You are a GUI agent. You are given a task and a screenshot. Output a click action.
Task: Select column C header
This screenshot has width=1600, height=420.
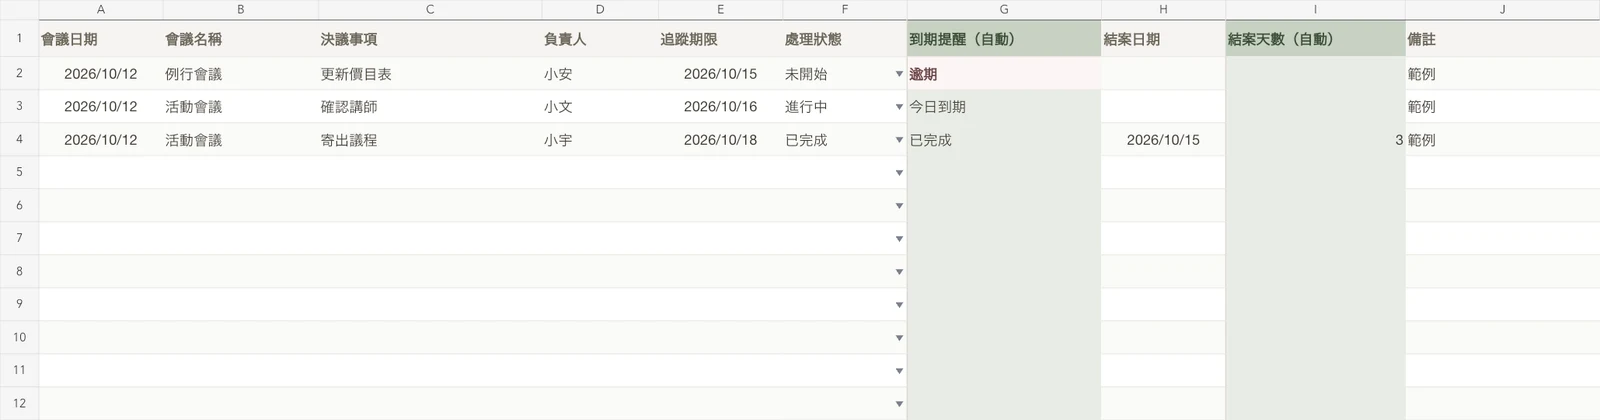(430, 9)
